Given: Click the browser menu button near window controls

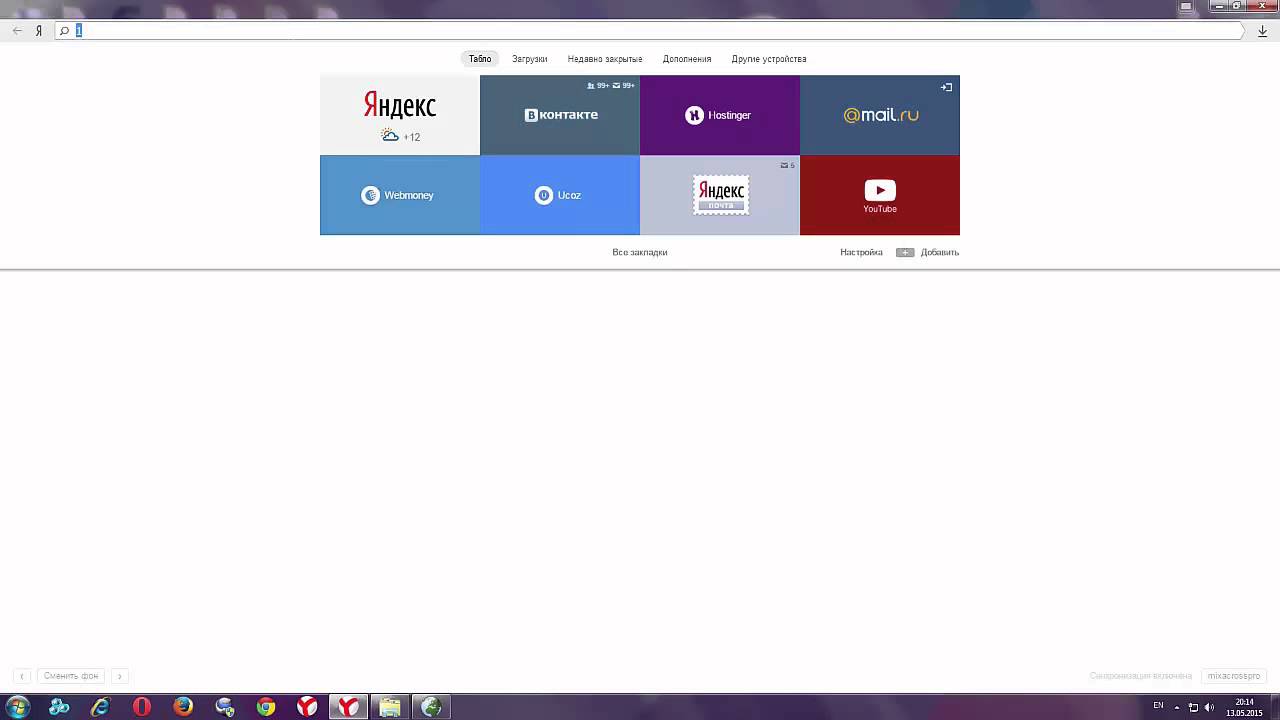Looking at the screenshot, I should (x=1186, y=5).
